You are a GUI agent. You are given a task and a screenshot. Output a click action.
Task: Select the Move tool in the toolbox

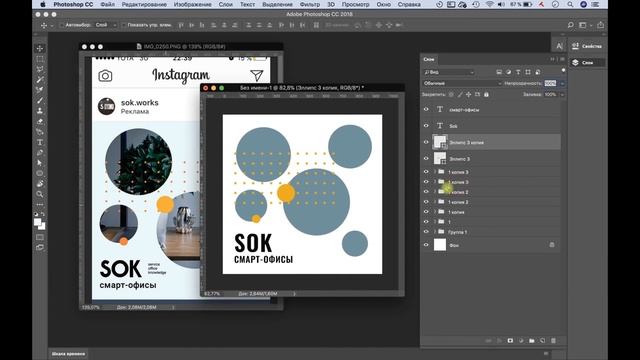point(40,49)
